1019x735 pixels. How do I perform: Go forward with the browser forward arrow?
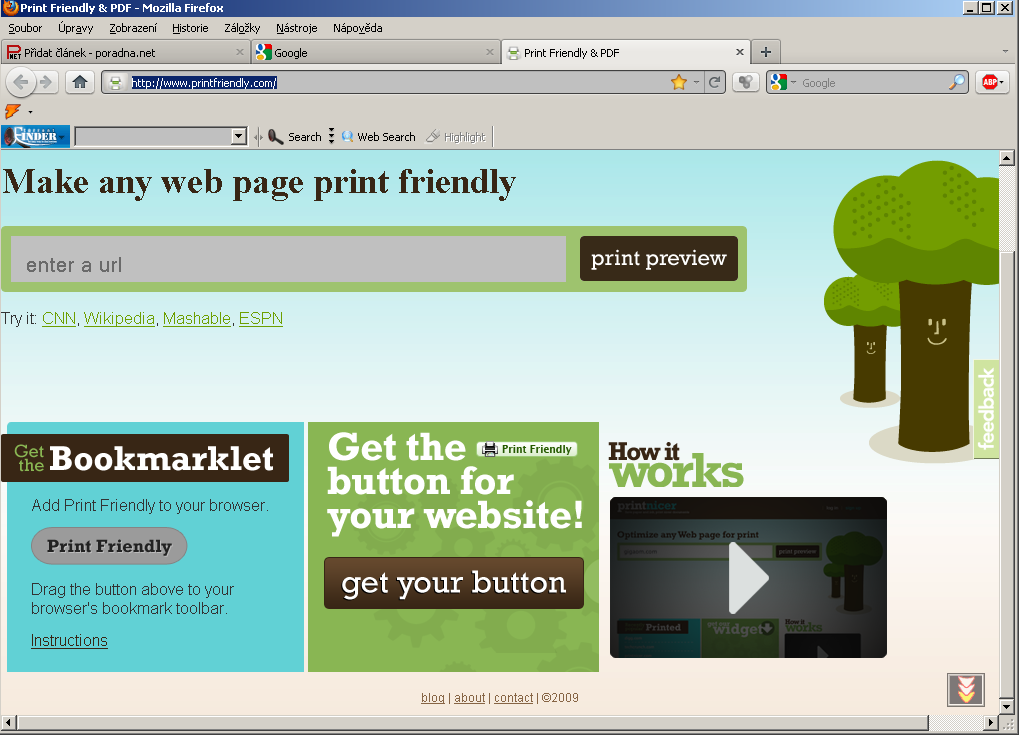[46, 83]
